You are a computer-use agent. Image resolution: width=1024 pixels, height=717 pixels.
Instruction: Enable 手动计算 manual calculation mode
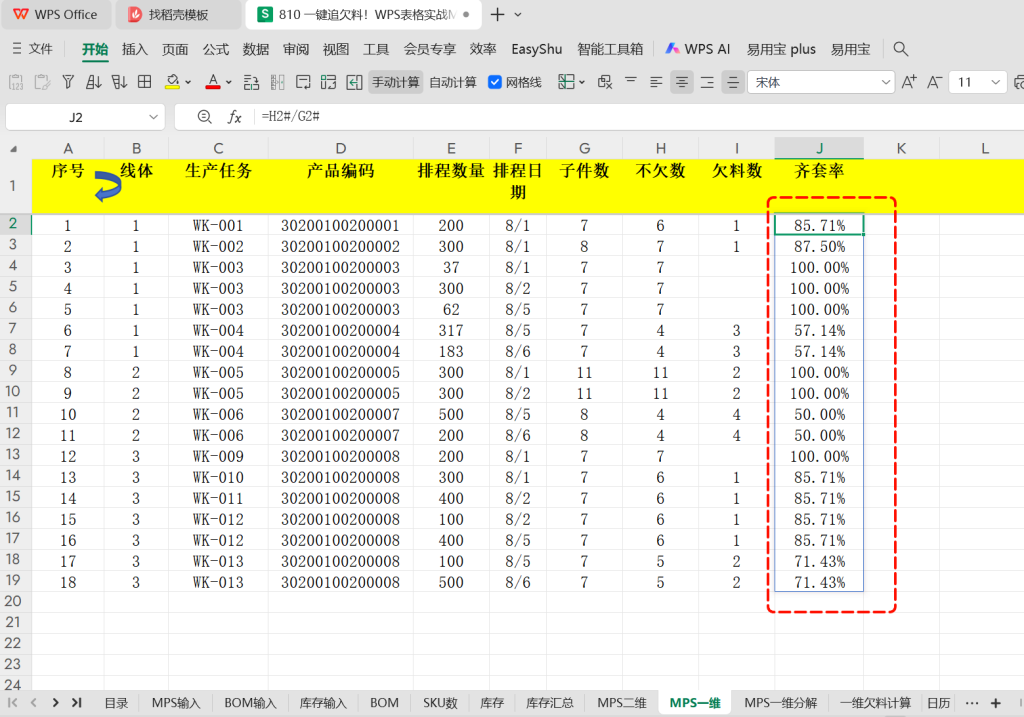click(x=396, y=82)
